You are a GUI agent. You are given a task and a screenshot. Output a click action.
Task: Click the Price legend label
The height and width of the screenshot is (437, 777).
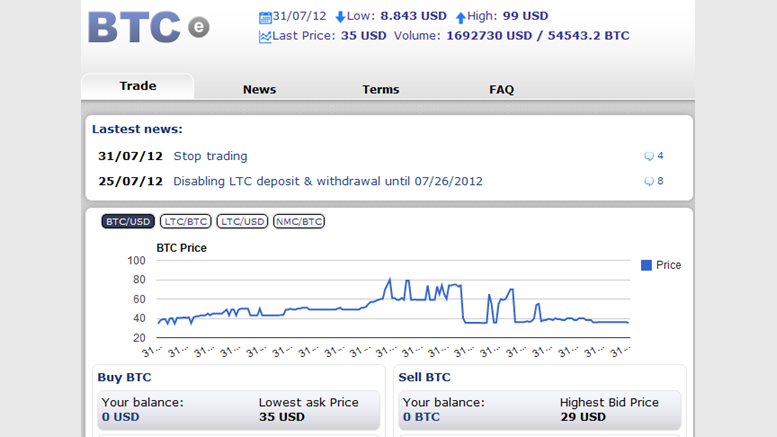(668, 265)
